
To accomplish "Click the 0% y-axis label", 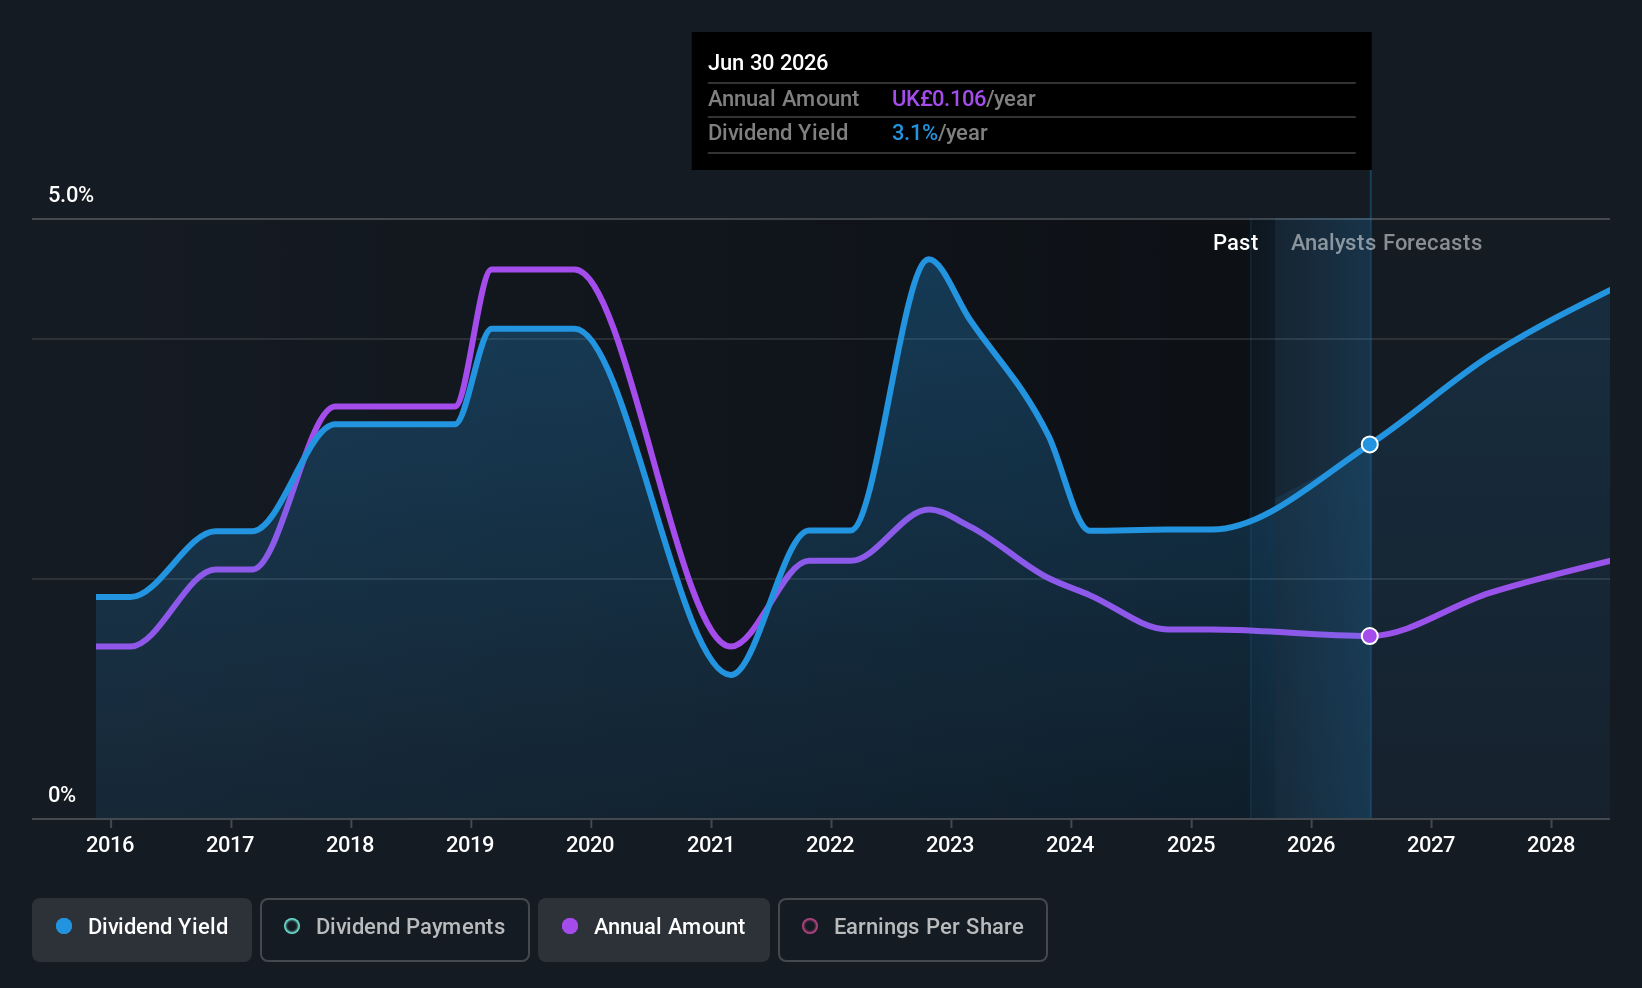I will 62,795.
